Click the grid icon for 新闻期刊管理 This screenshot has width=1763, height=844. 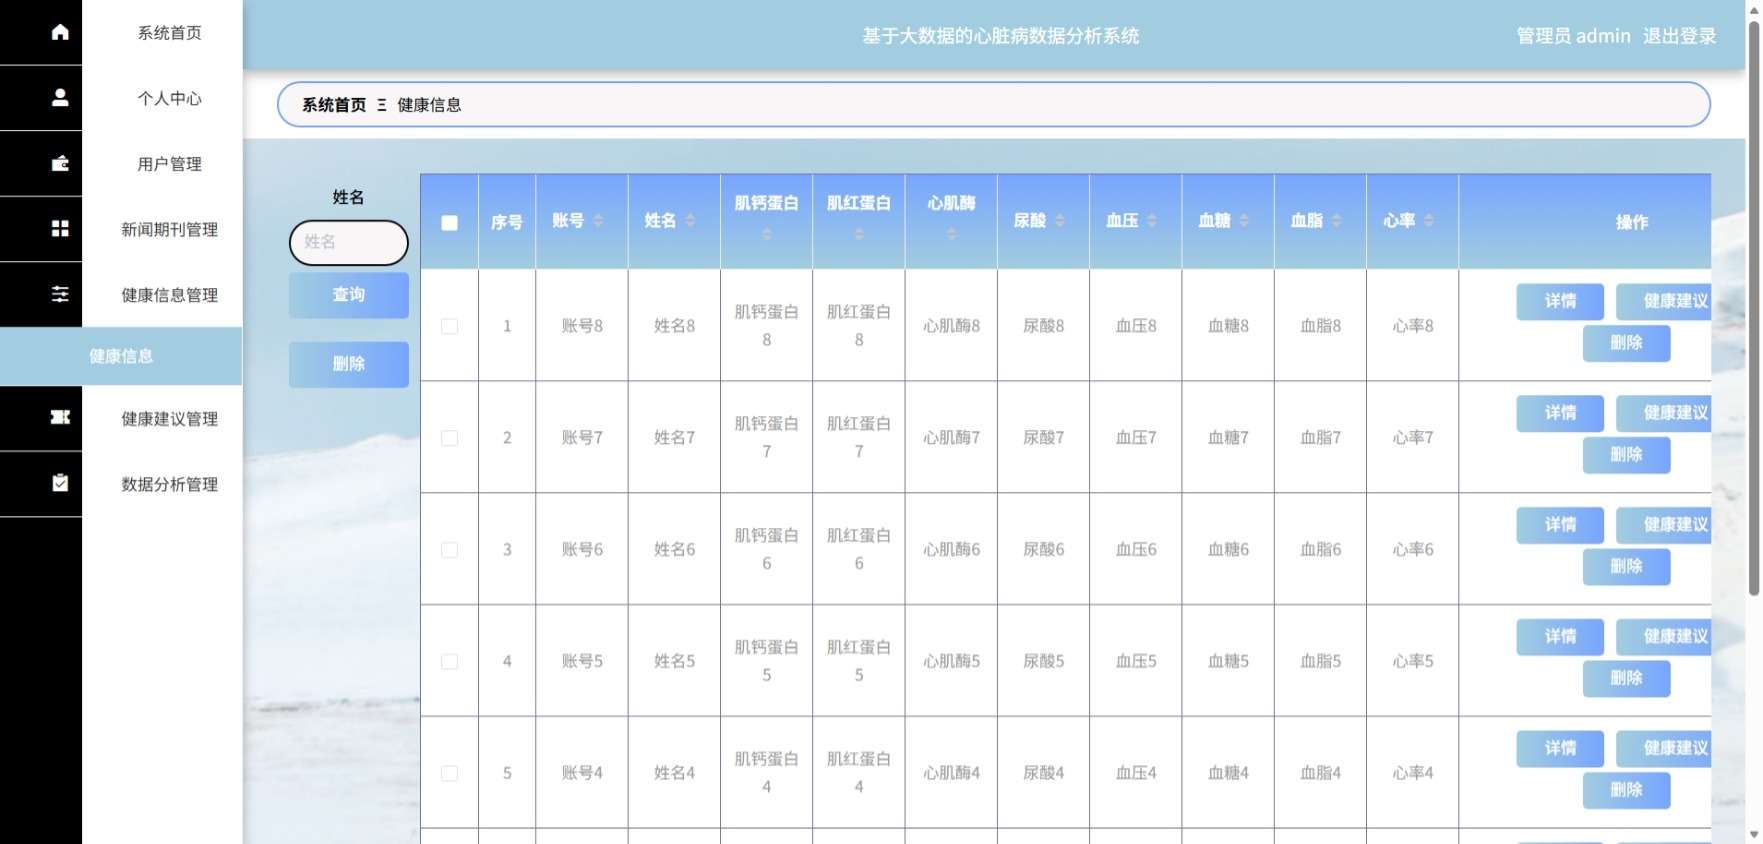pyautogui.click(x=60, y=229)
